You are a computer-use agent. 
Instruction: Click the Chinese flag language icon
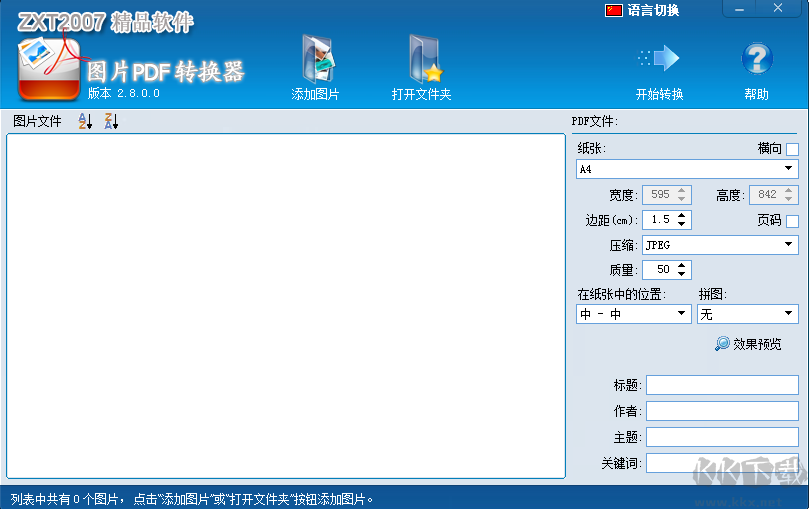[613, 10]
